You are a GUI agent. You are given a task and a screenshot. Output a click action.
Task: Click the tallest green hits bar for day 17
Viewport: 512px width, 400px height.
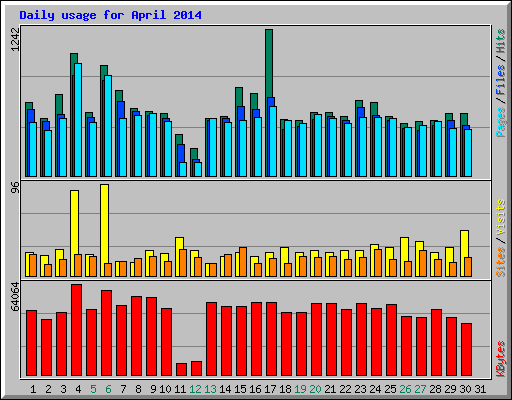tap(269, 63)
